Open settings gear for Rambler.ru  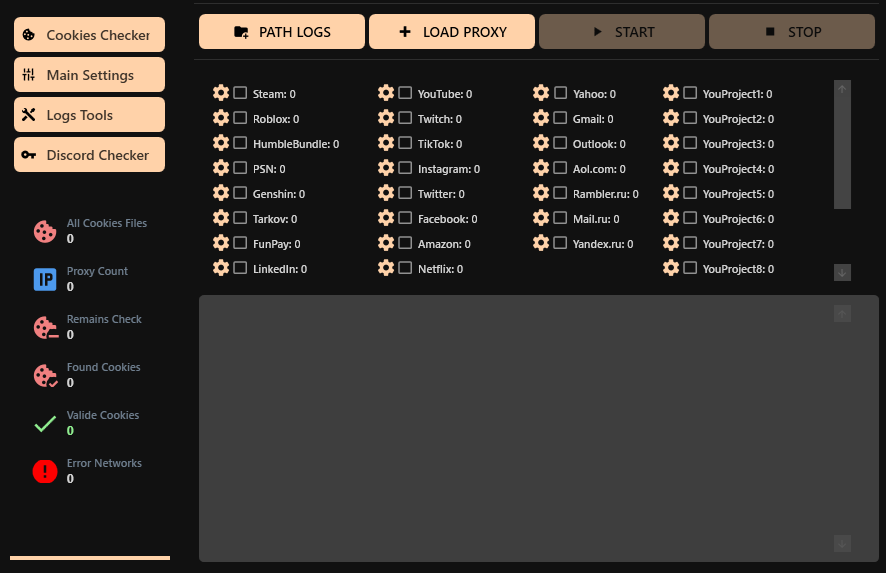(x=541, y=193)
